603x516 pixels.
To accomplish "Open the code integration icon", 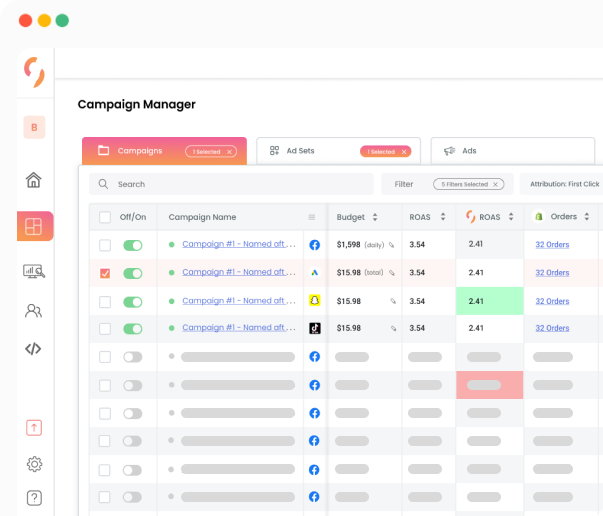I will tap(33, 349).
